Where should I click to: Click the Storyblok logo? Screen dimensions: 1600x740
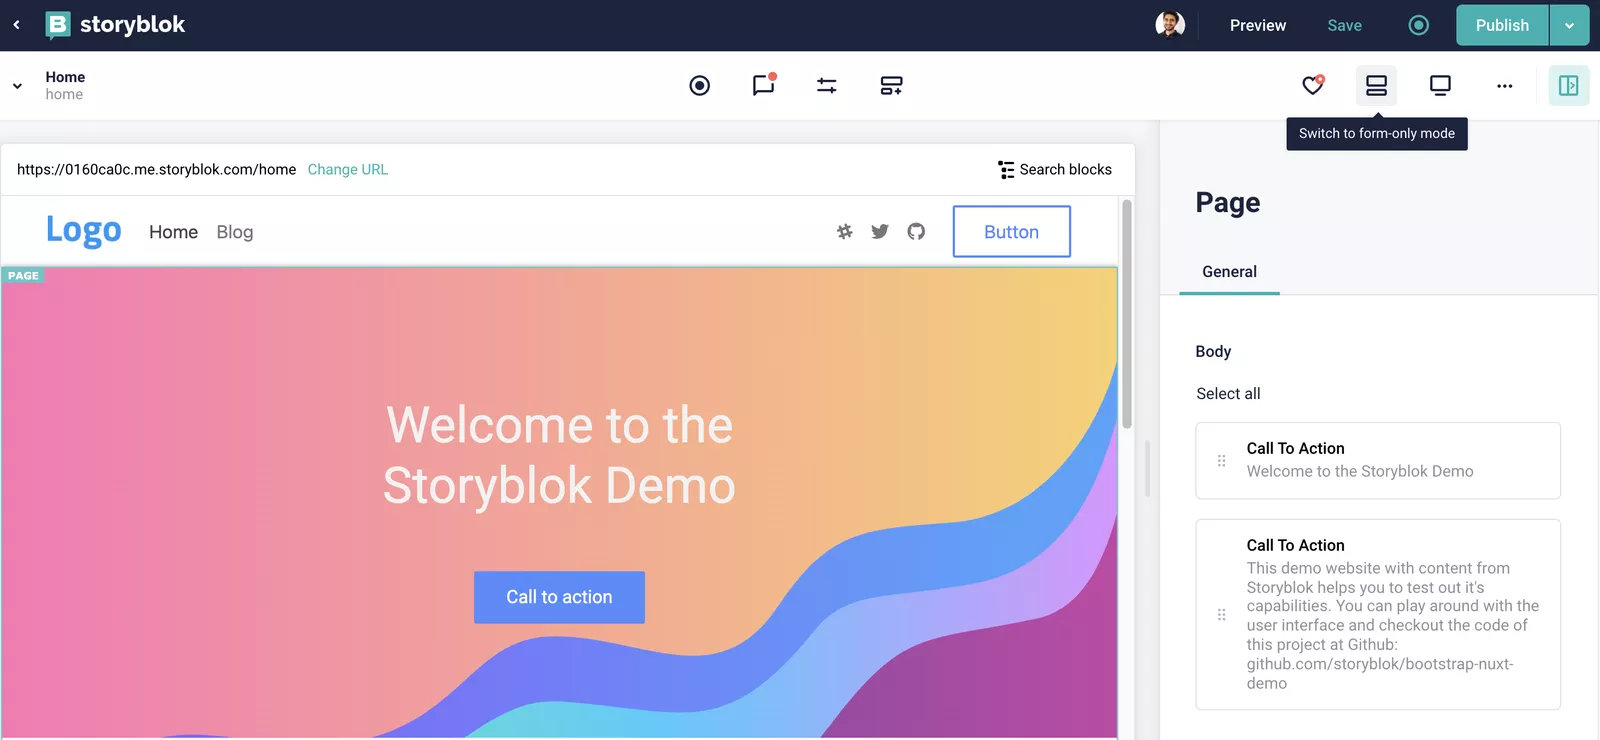pos(115,25)
